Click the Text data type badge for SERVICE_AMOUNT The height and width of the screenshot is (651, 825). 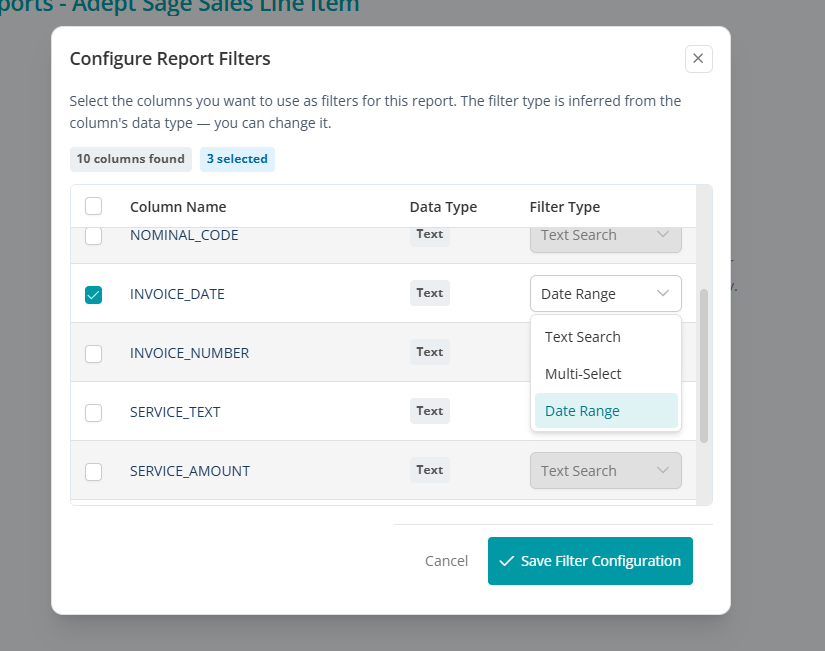tap(430, 470)
